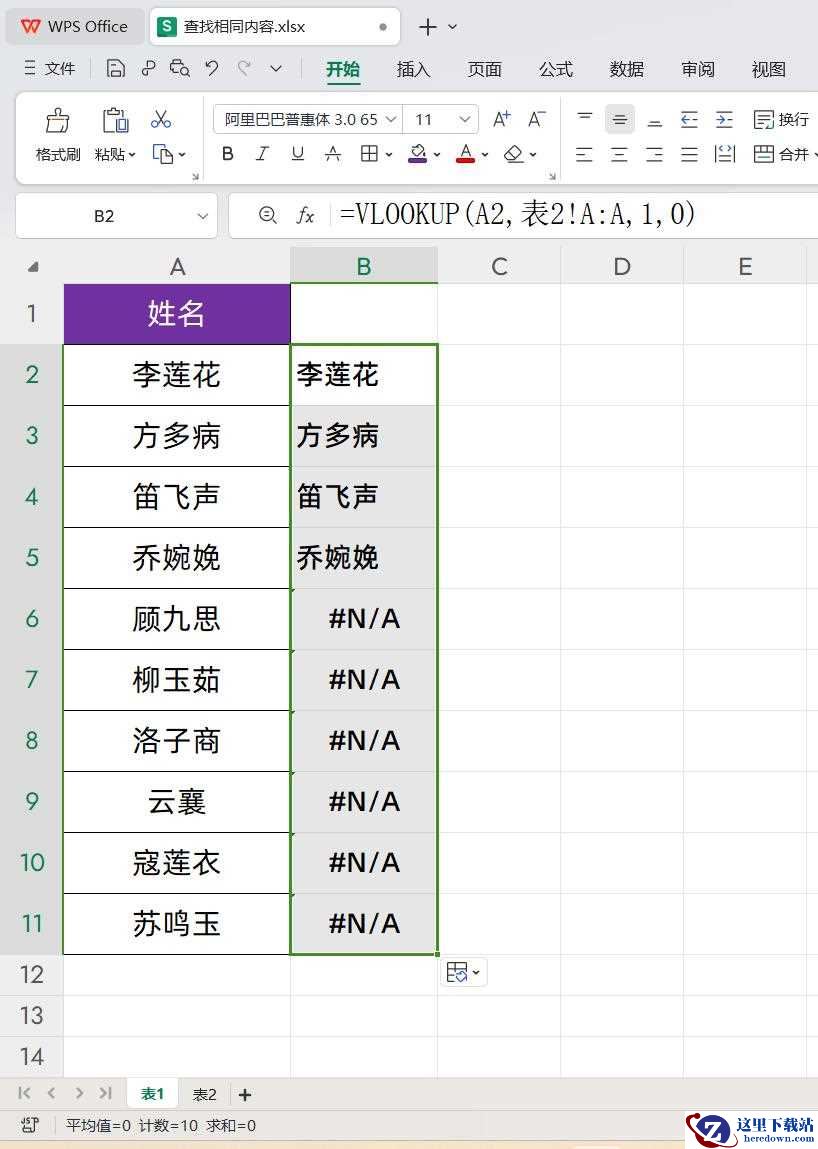Toggle Underline formatting
This screenshot has height=1149, width=818.
tap(297, 154)
